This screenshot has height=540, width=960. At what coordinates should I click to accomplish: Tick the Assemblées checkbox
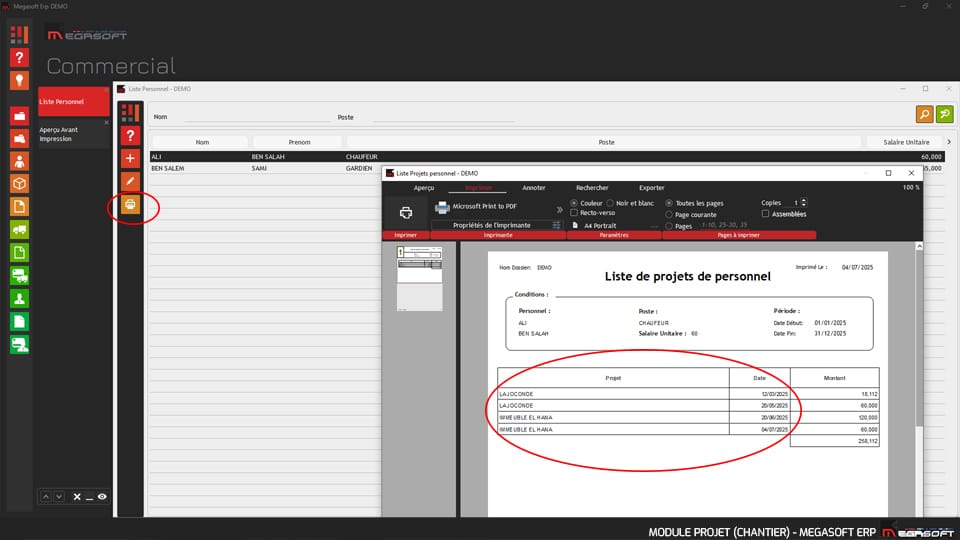[x=766, y=214]
